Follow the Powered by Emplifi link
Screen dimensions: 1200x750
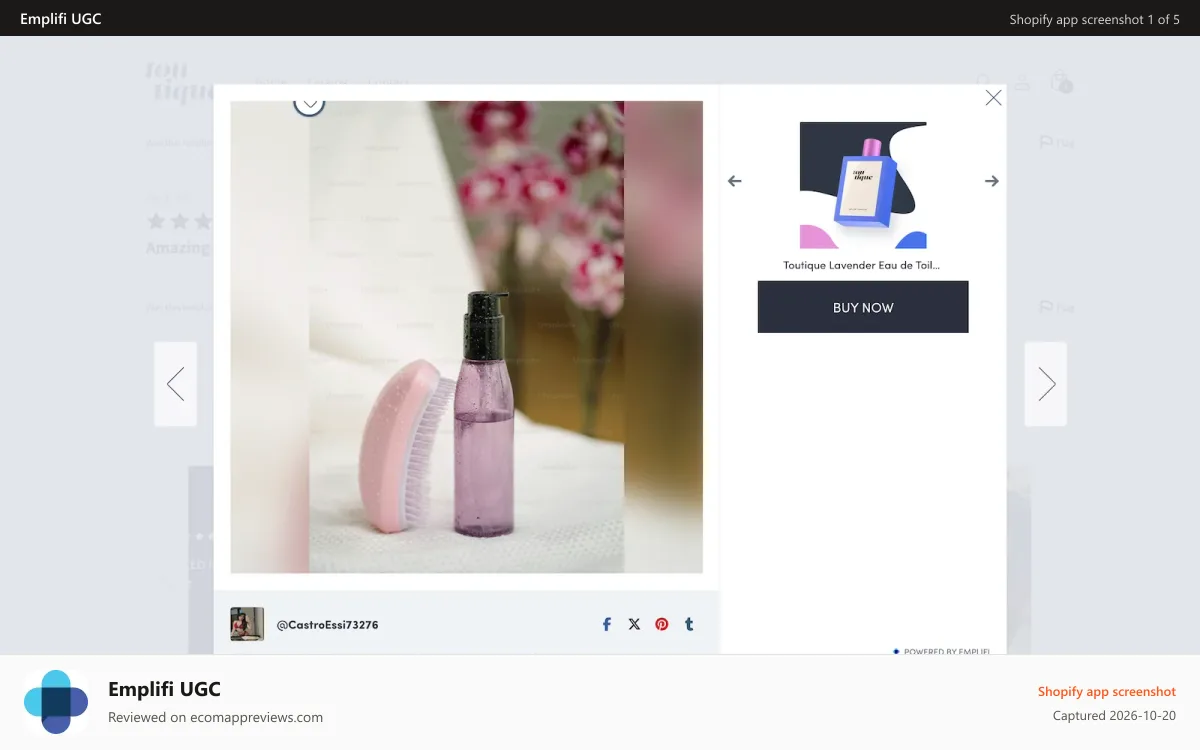pos(942,651)
